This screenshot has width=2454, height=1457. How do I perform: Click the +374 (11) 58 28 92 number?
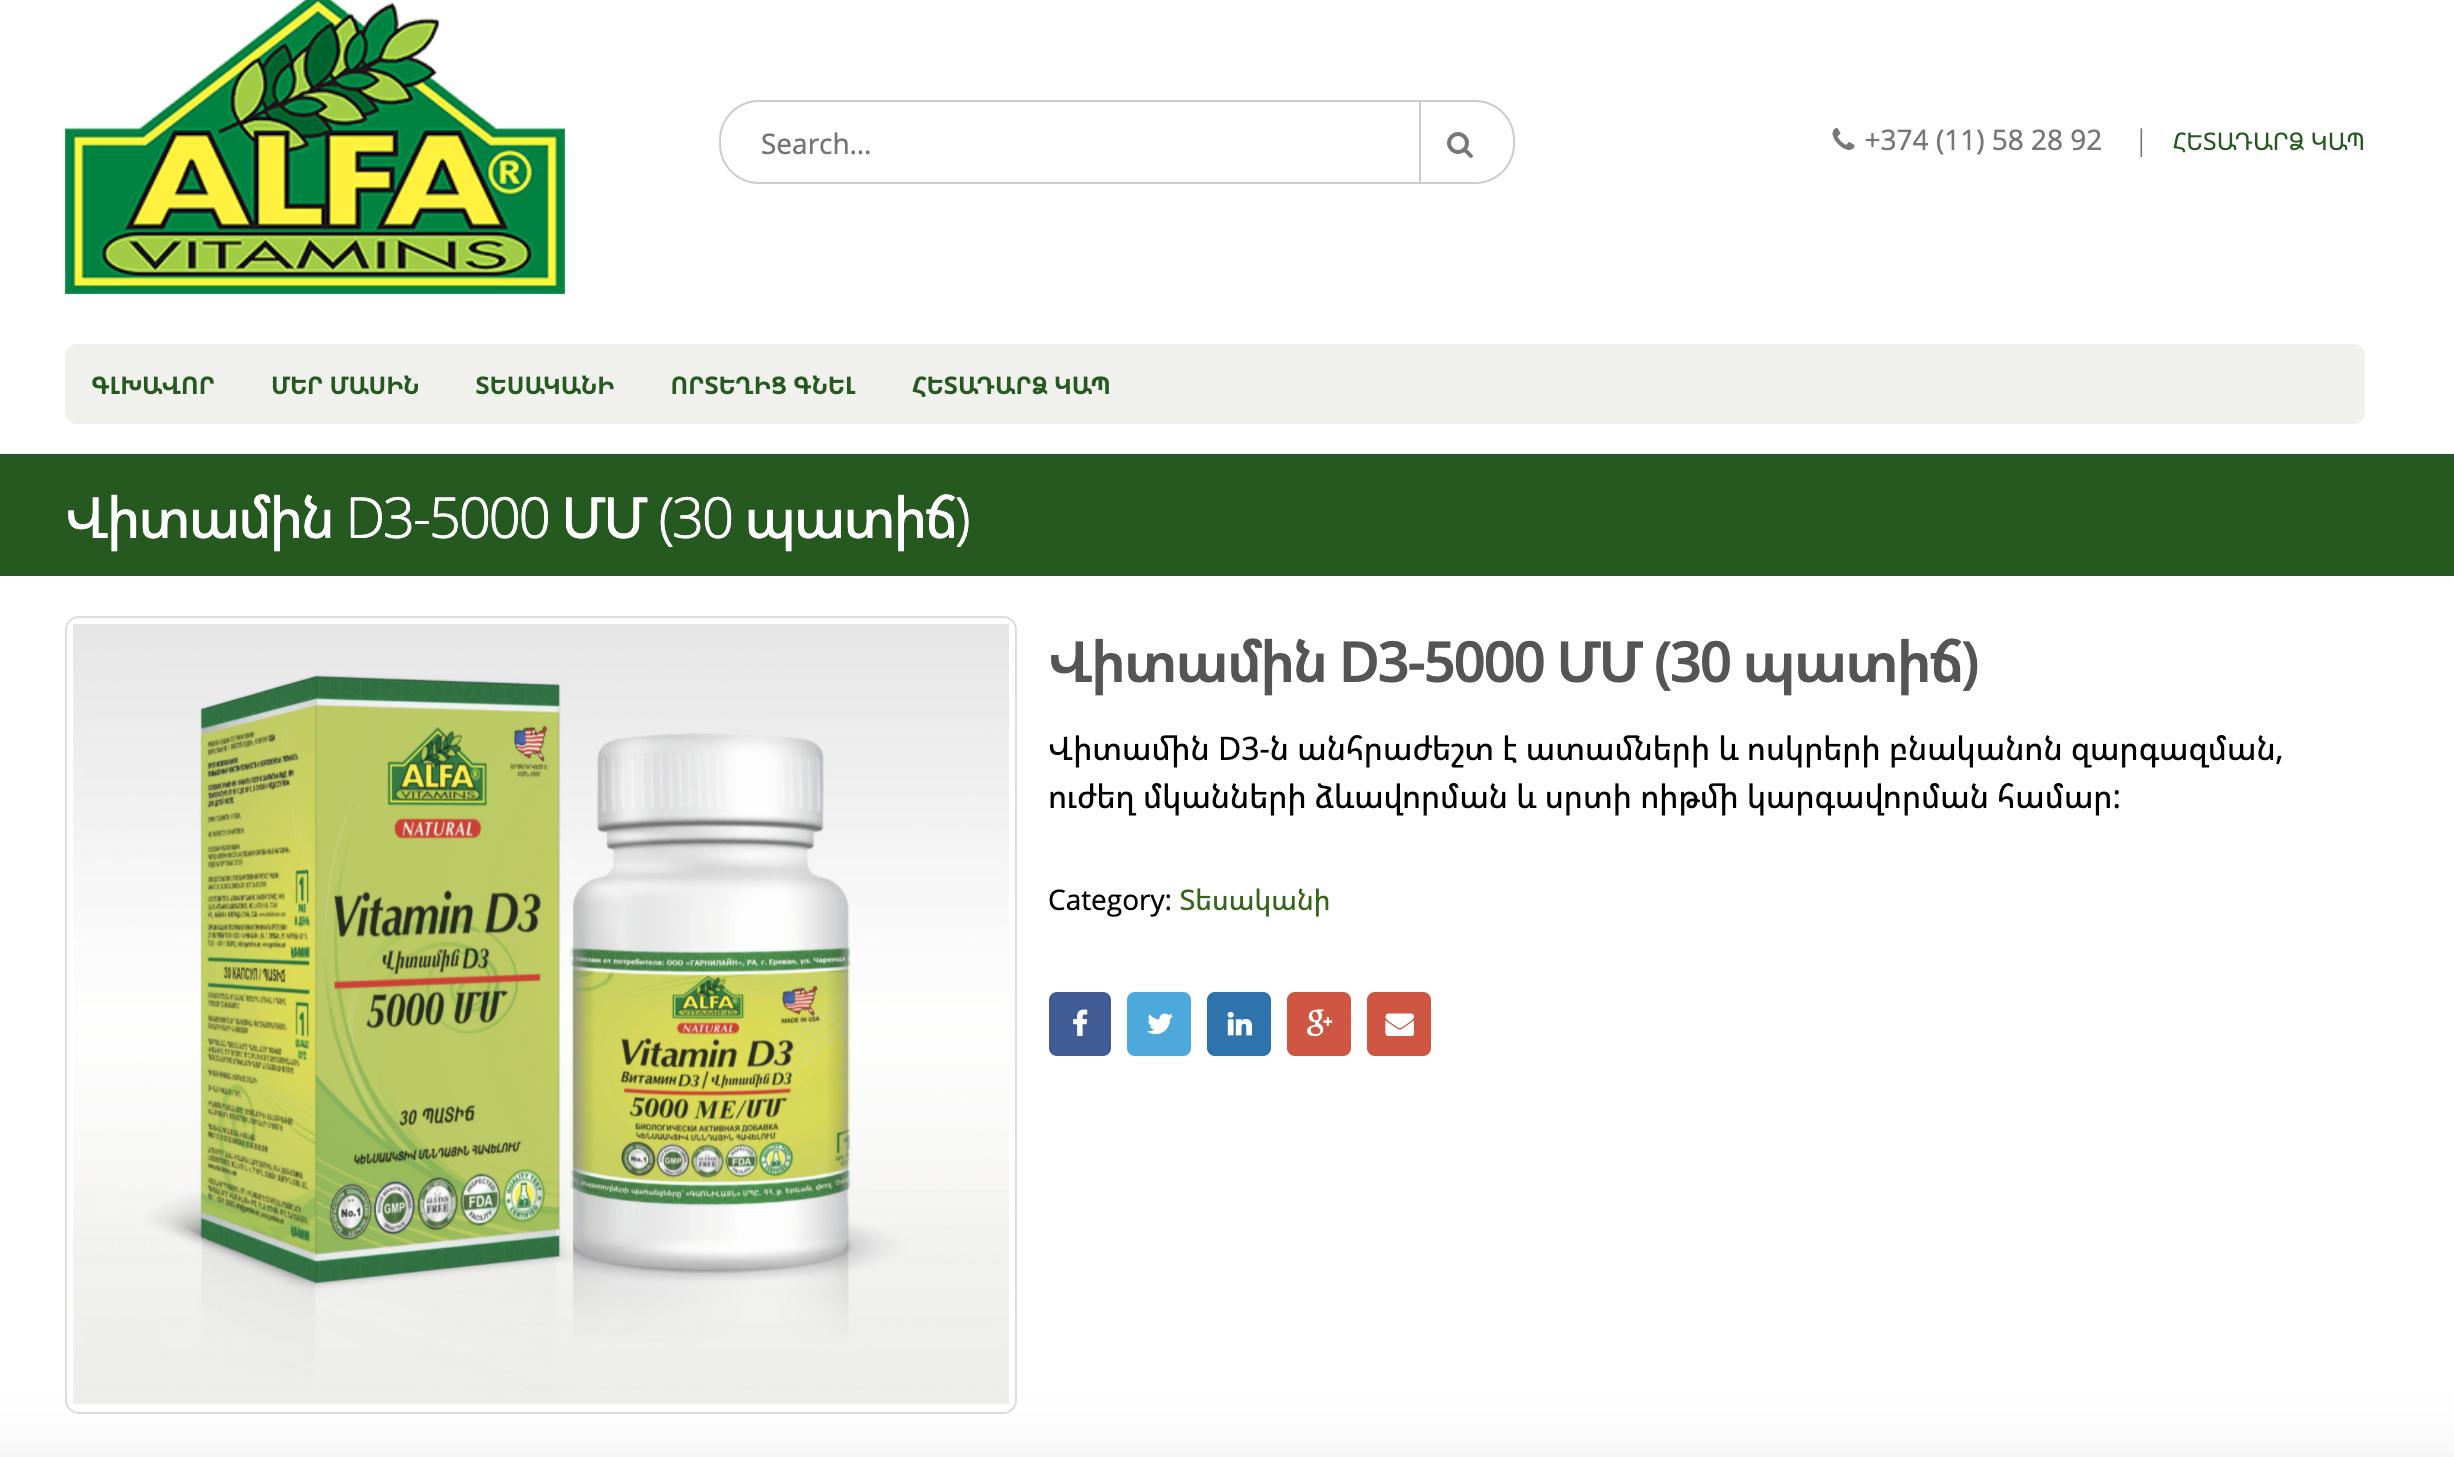click(1983, 140)
